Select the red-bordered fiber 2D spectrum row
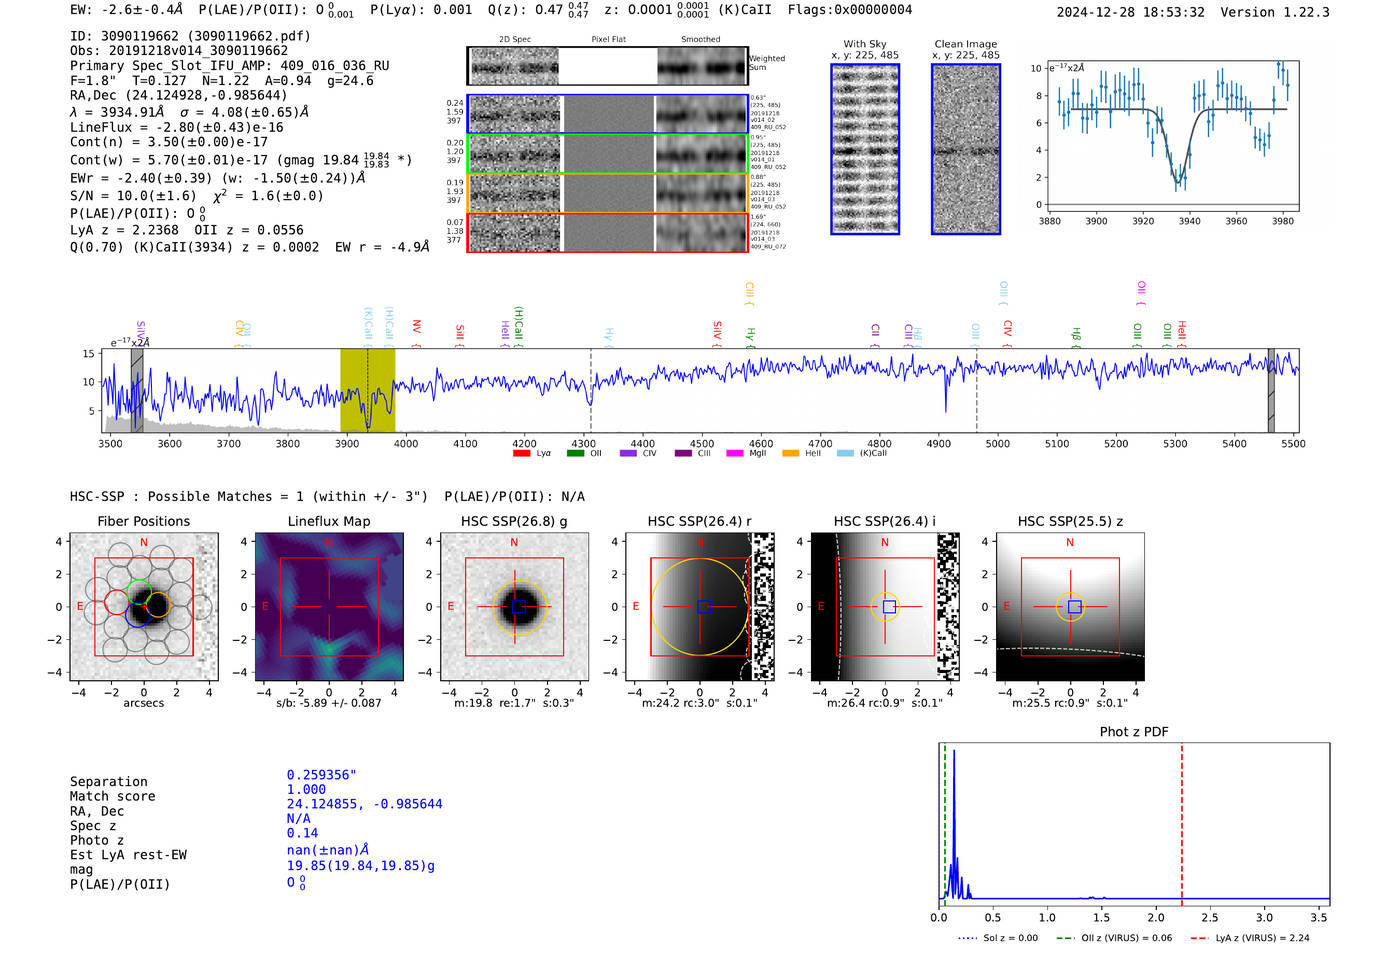Screen dimensions: 1400x953 pos(608,232)
